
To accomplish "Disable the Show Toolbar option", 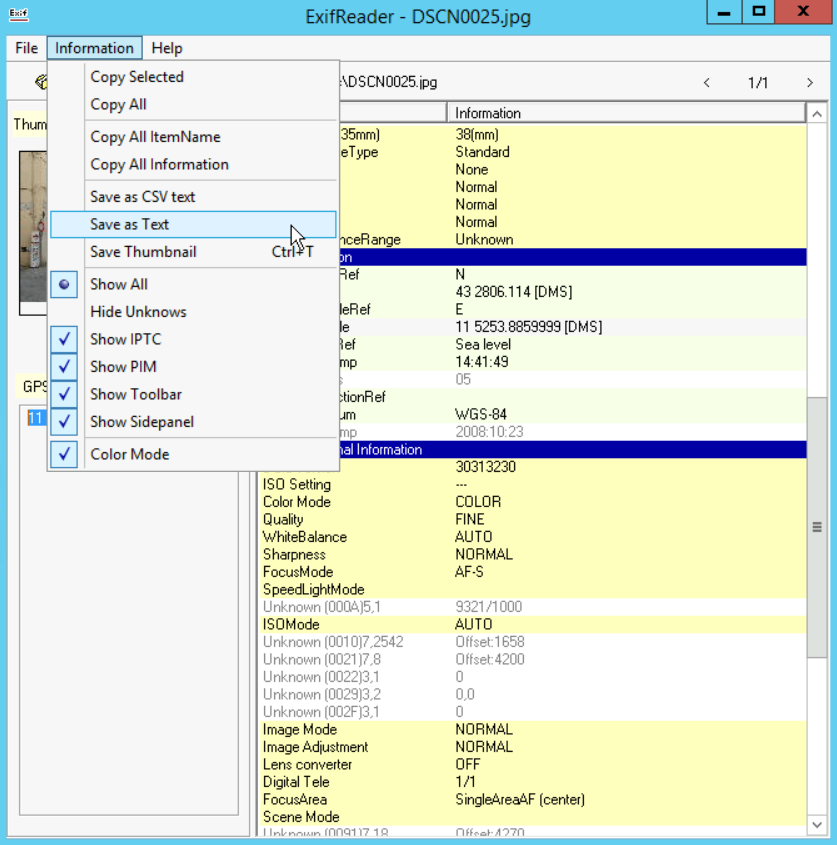I will (135, 394).
